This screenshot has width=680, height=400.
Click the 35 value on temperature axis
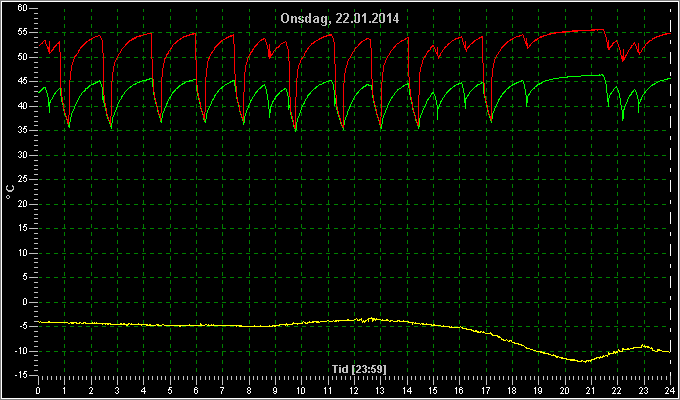(x=23, y=131)
